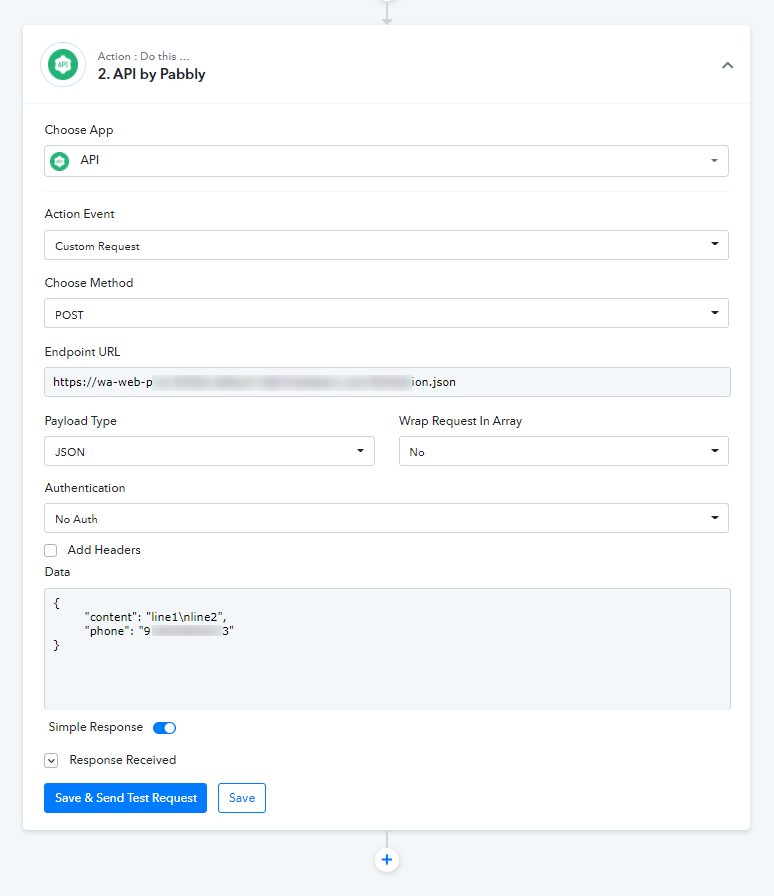The height and width of the screenshot is (896, 774).
Task: Click the green API icon in Choose App
Action: [59, 161]
